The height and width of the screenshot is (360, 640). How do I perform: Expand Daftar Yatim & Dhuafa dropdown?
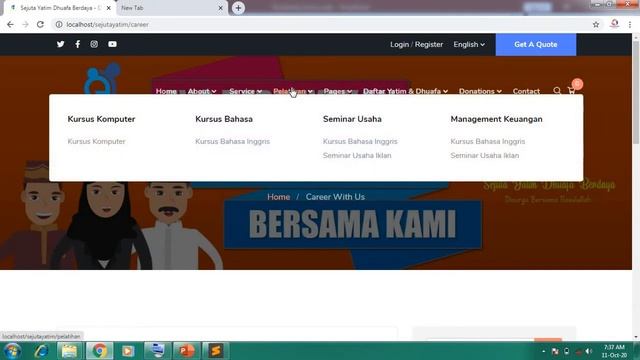coord(405,91)
